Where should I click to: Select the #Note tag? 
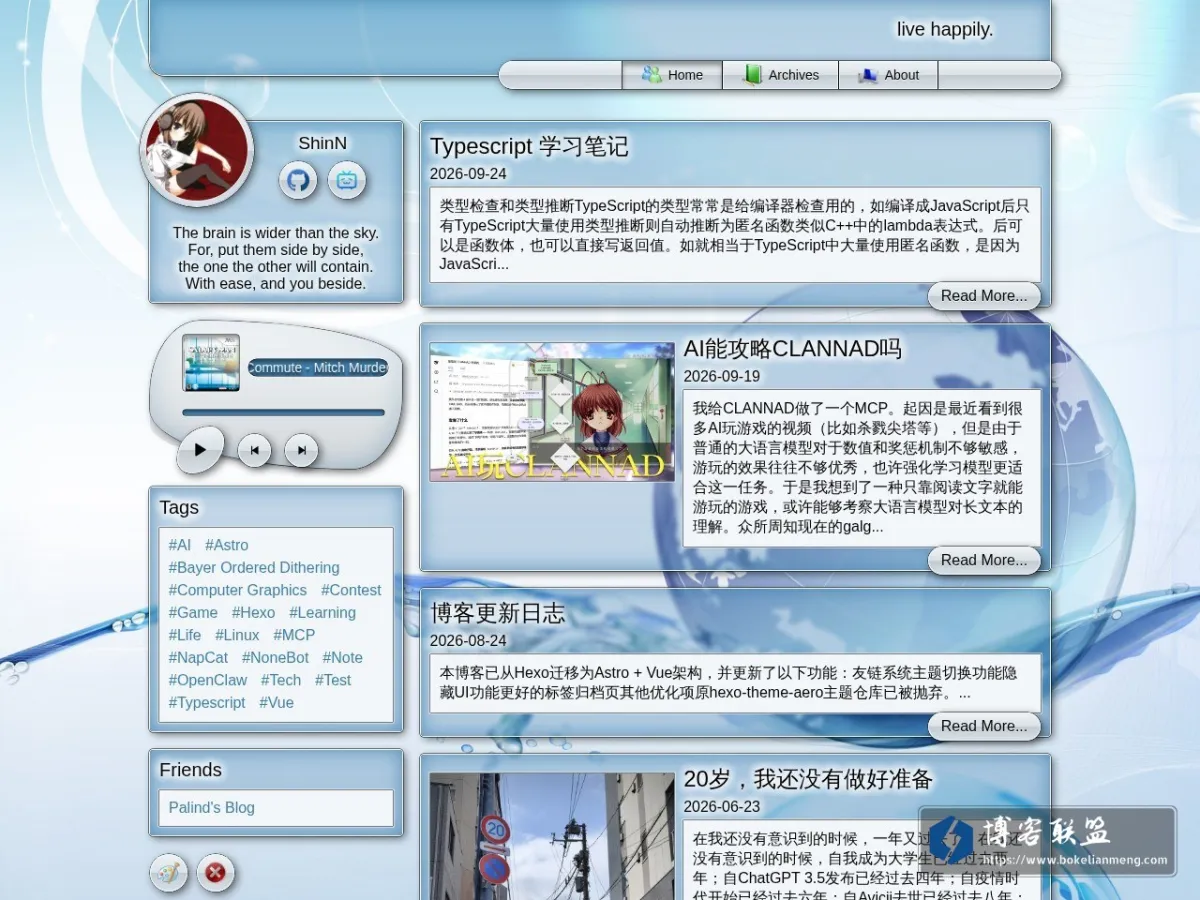[x=343, y=658]
